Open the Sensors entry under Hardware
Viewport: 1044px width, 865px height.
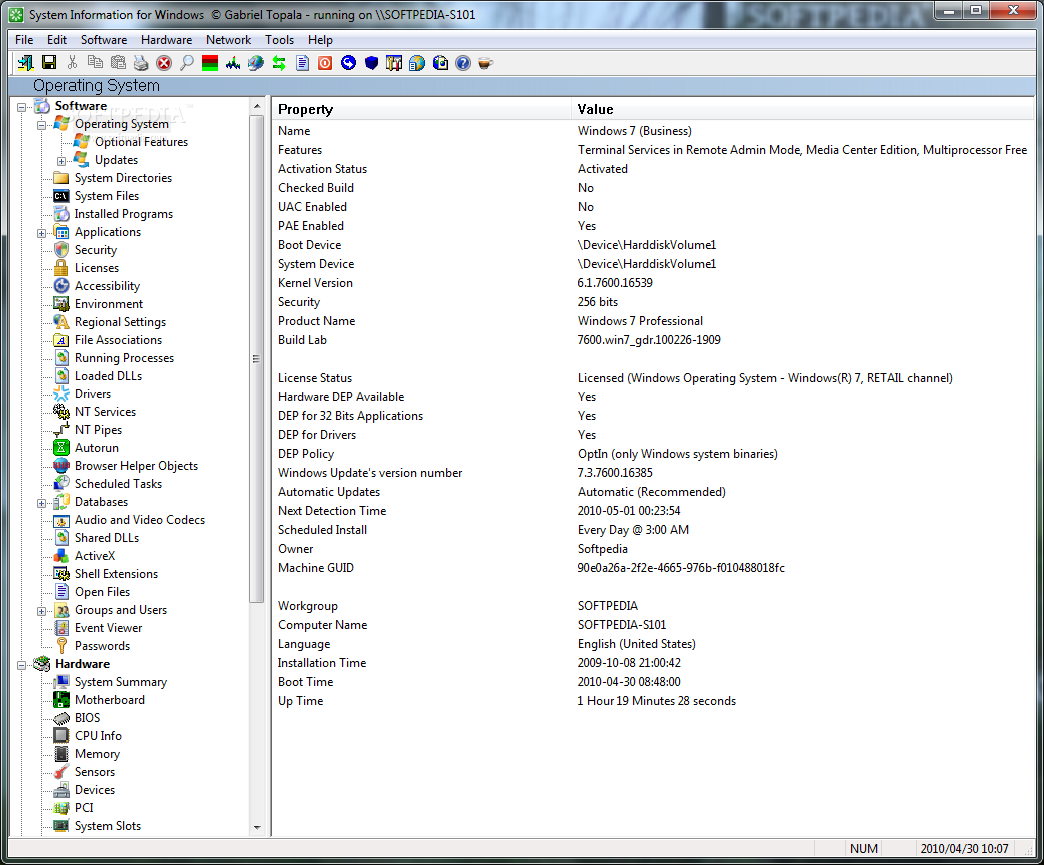coord(94,771)
